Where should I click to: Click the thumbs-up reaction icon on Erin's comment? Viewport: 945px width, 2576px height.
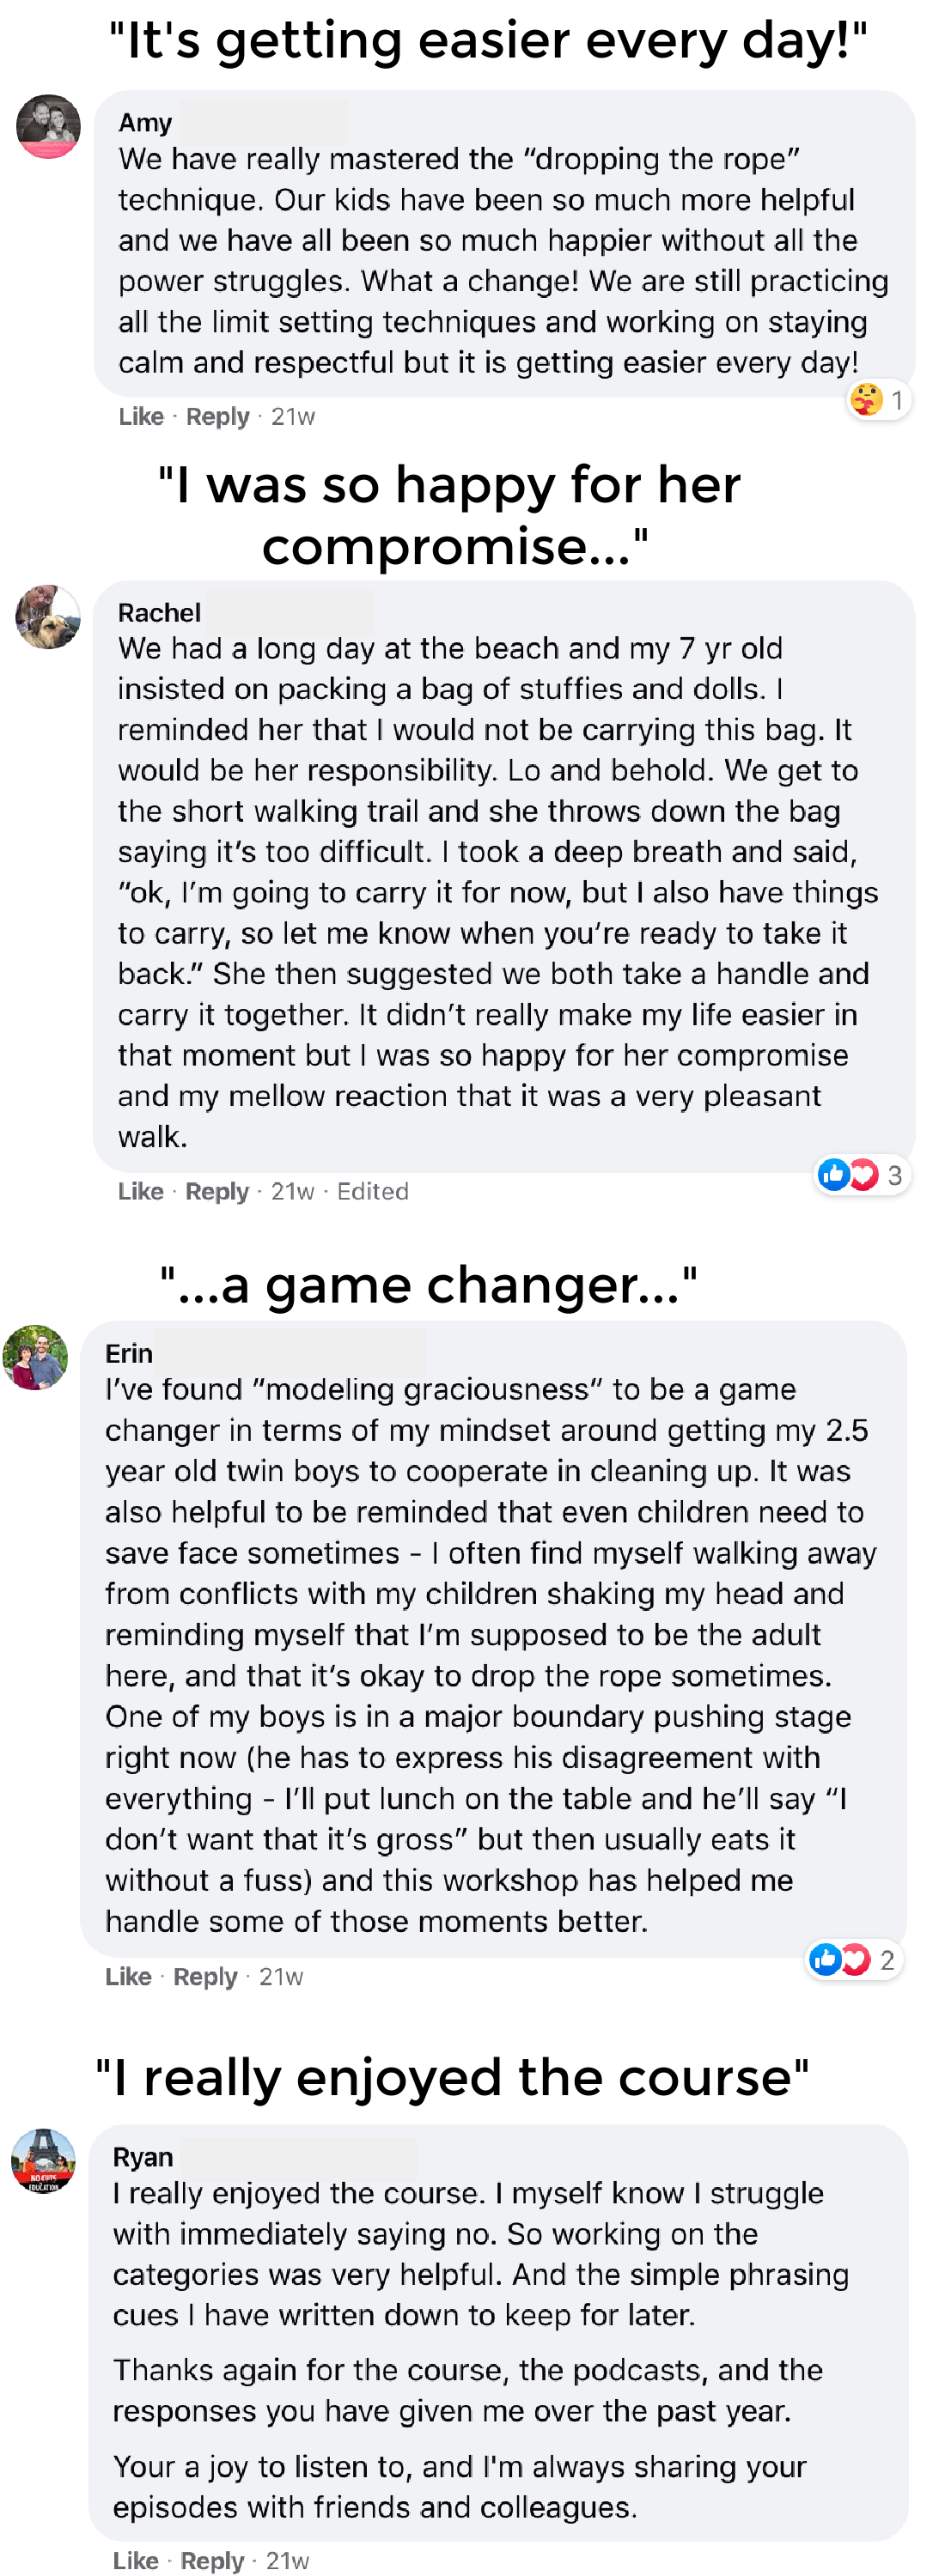coord(825,1959)
